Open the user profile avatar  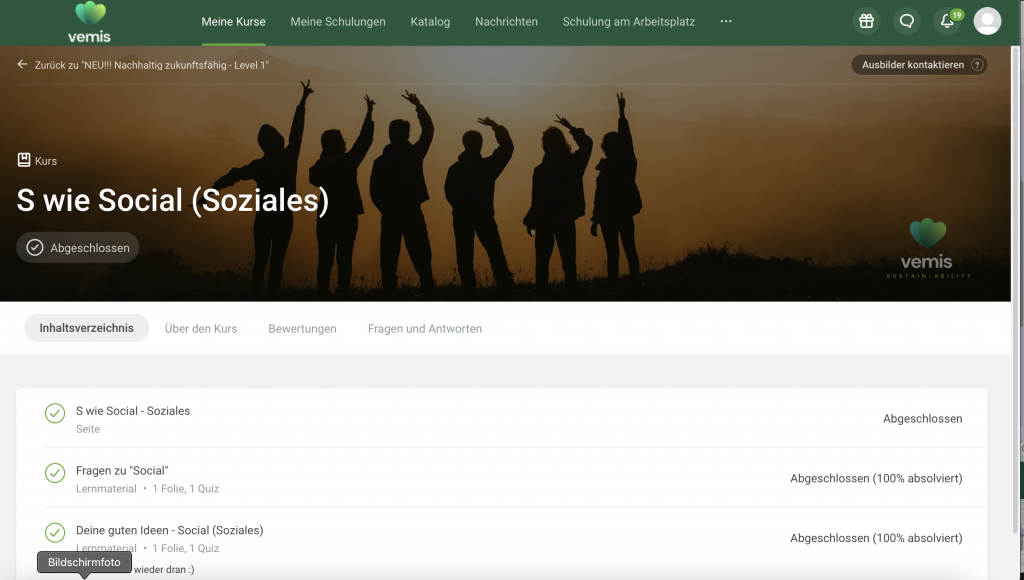987,21
